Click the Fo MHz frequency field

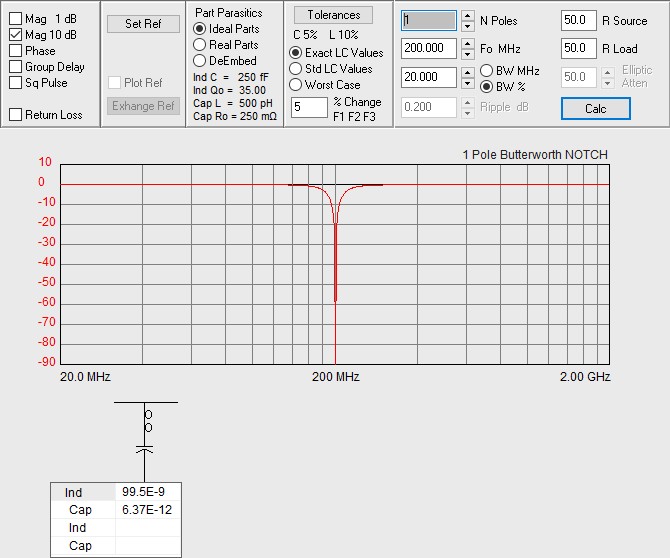click(x=429, y=48)
